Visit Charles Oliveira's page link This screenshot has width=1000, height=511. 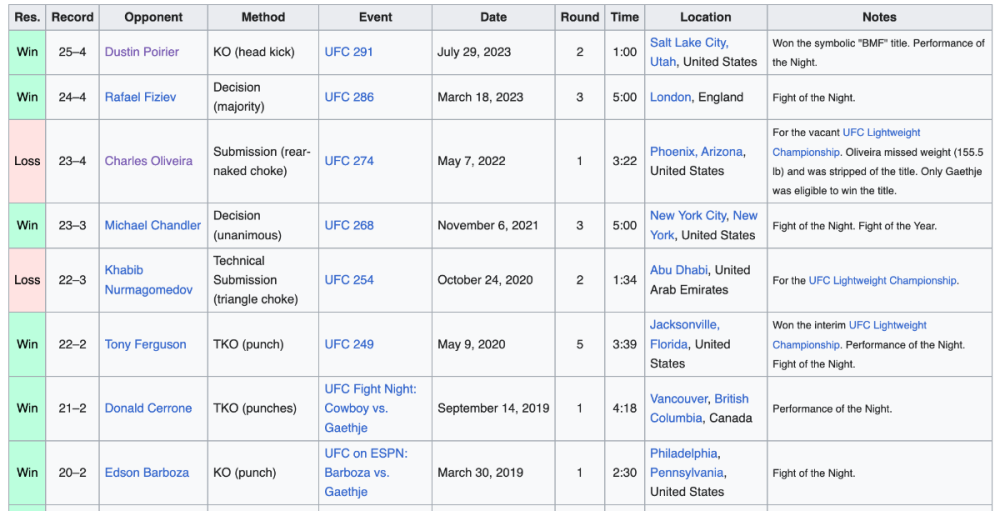[149, 161]
